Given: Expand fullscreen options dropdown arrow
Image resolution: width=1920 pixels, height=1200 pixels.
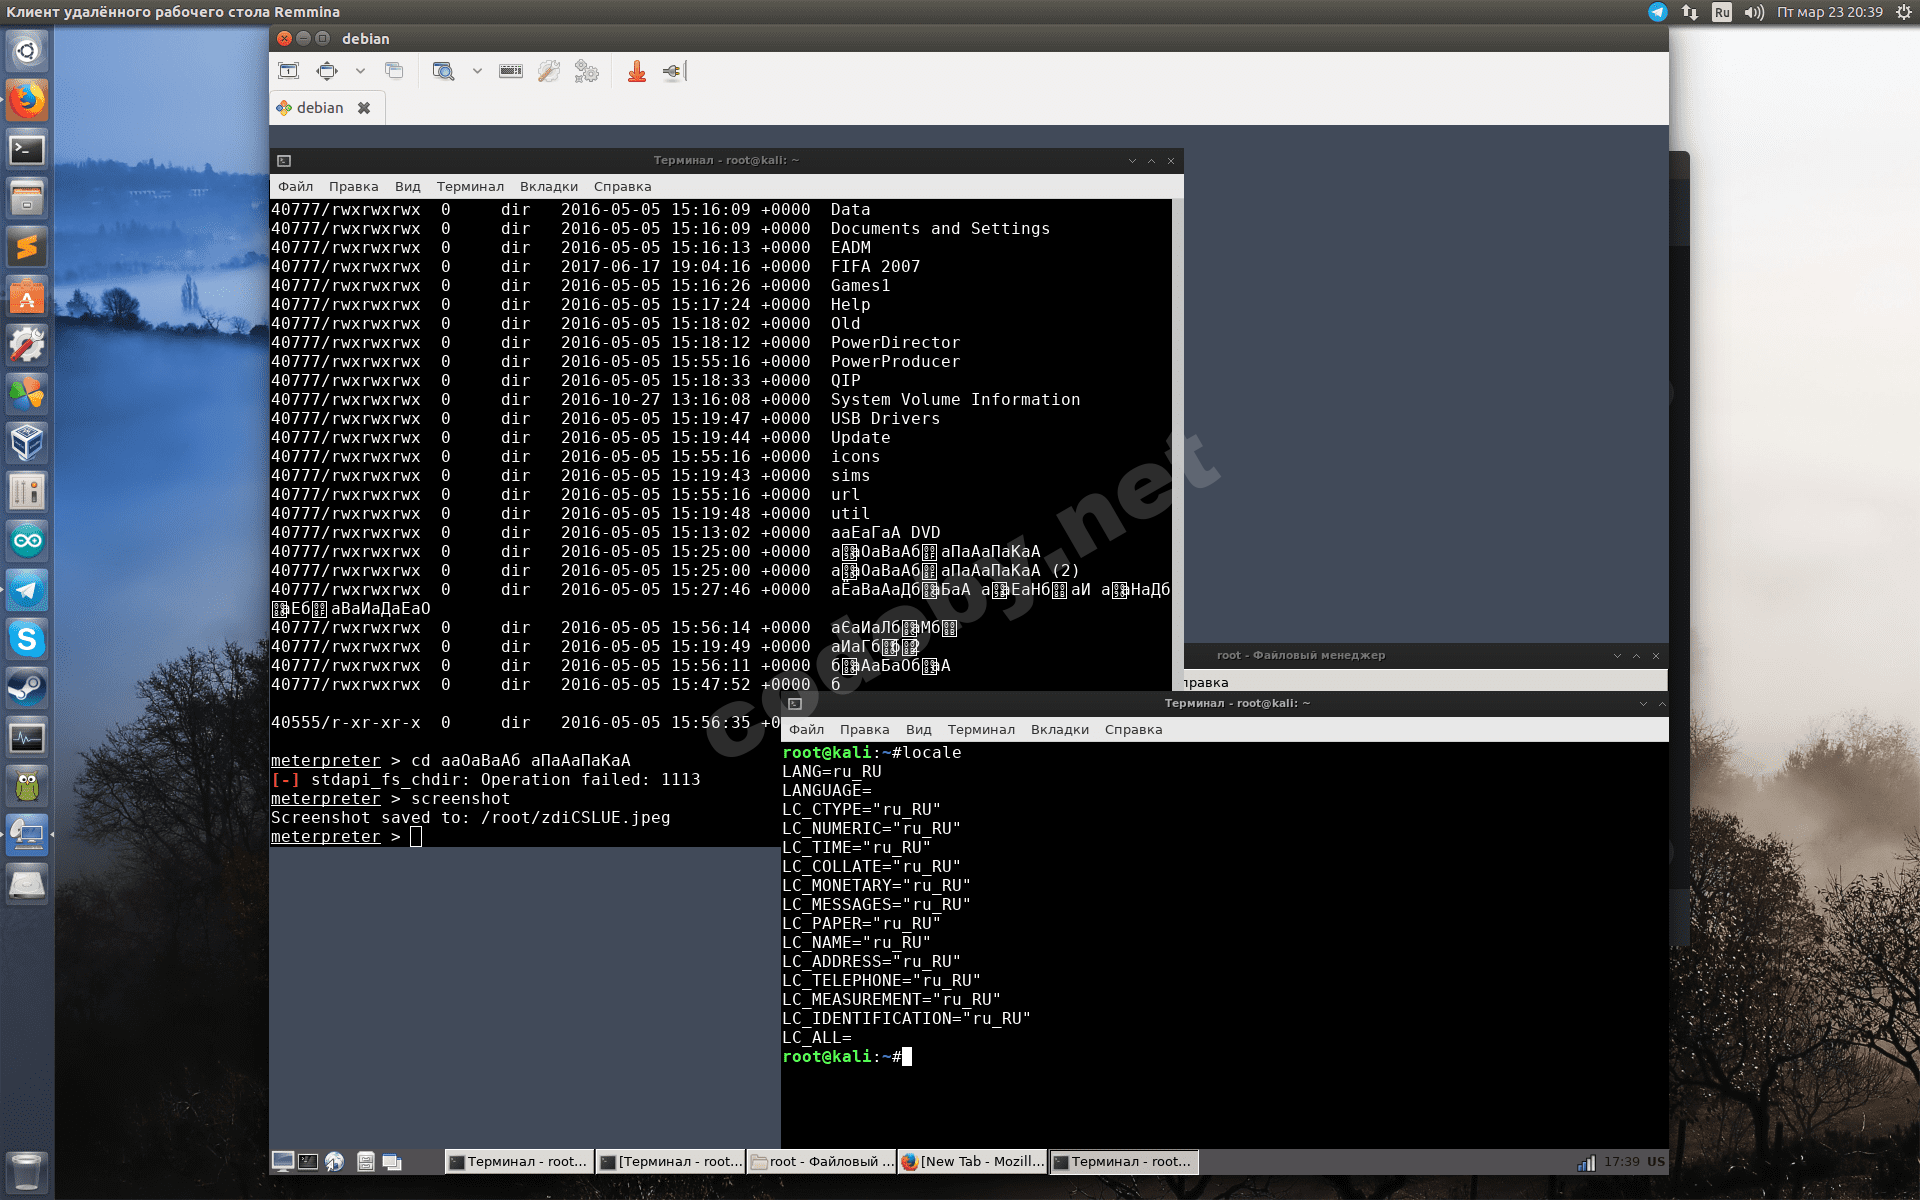Looking at the screenshot, I should click(x=360, y=71).
